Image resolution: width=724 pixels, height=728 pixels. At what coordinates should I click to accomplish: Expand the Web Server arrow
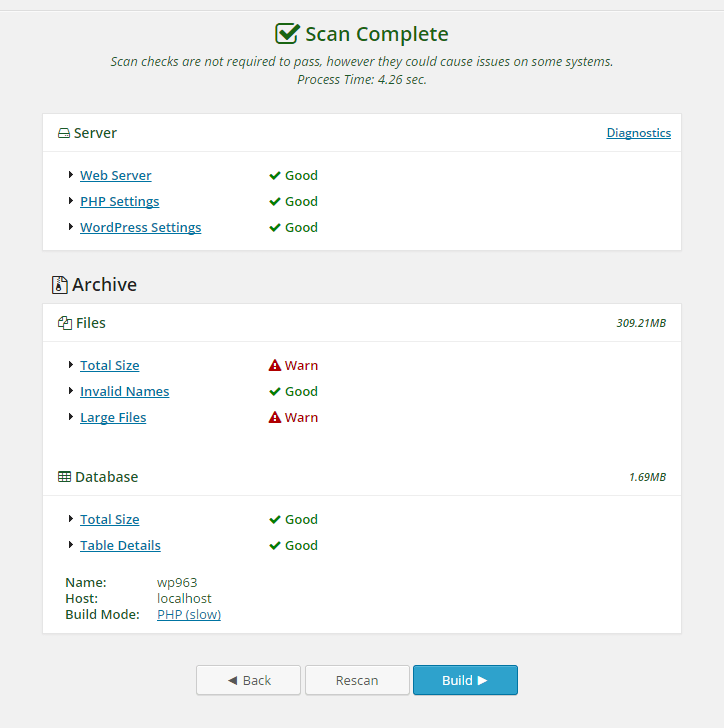click(71, 175)
